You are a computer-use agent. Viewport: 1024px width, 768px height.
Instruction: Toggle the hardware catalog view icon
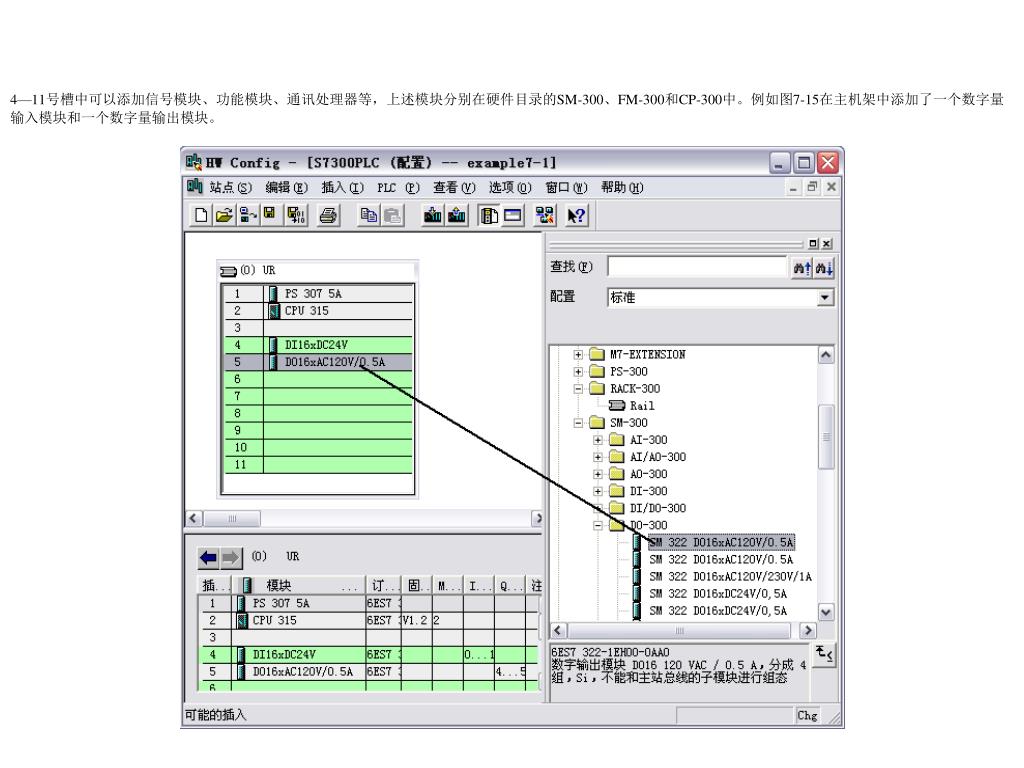(x=488, y=215)
